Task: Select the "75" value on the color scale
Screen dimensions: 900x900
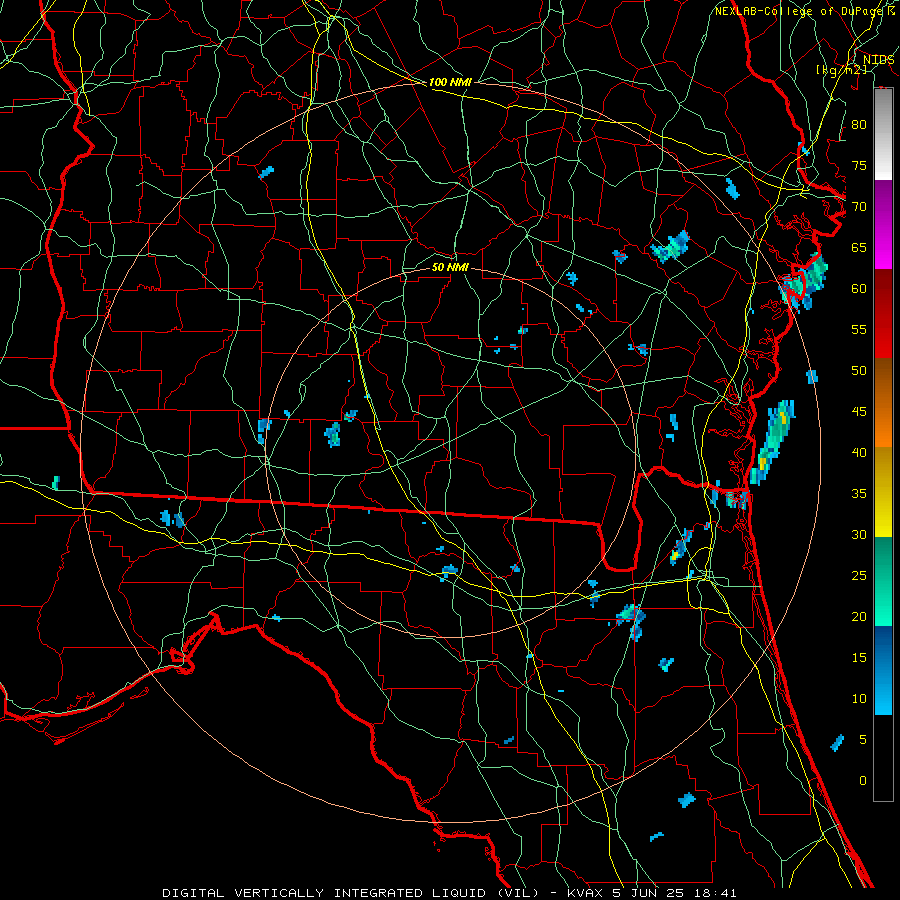Action: click(x=859, y=166)
